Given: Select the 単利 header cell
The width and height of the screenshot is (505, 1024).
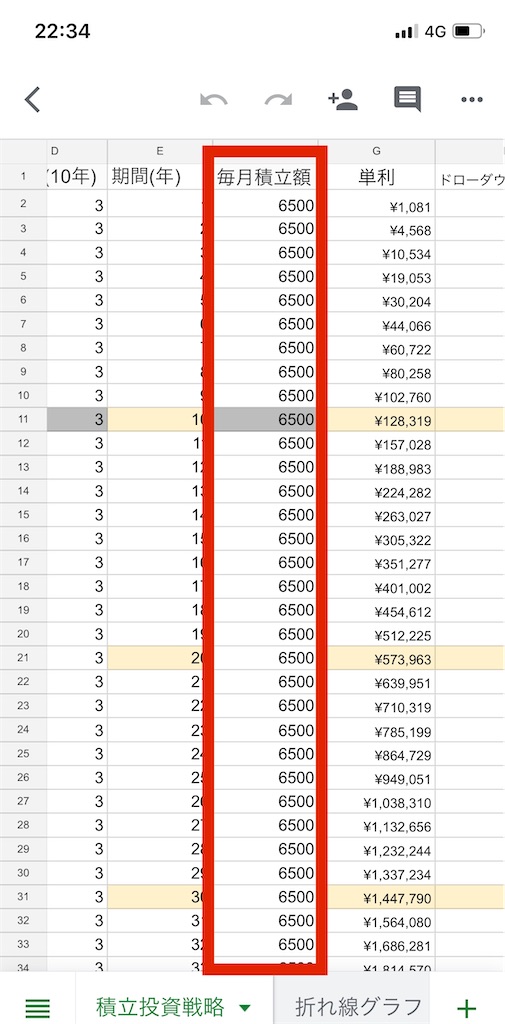Looking at the screenshot, I should coord(377,177).
